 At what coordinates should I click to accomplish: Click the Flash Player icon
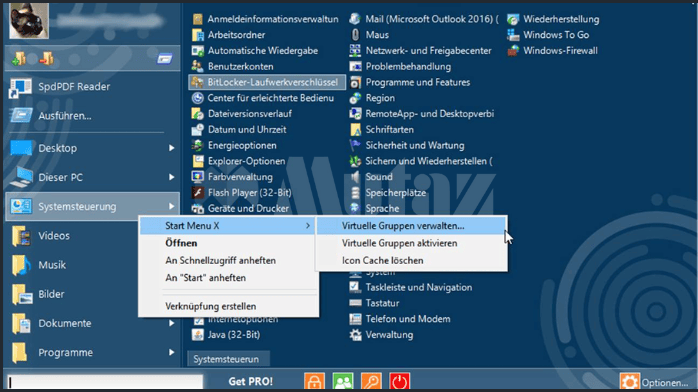point(198,193)
